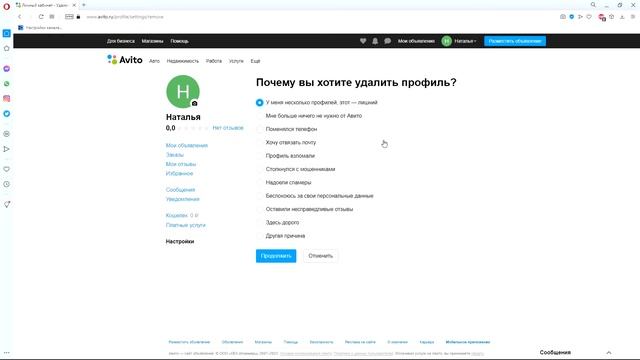The width and height of the screenshot is (640, 360).
Task: Expand the Сообщения chat panel chevron
Action: coord(609,353)
